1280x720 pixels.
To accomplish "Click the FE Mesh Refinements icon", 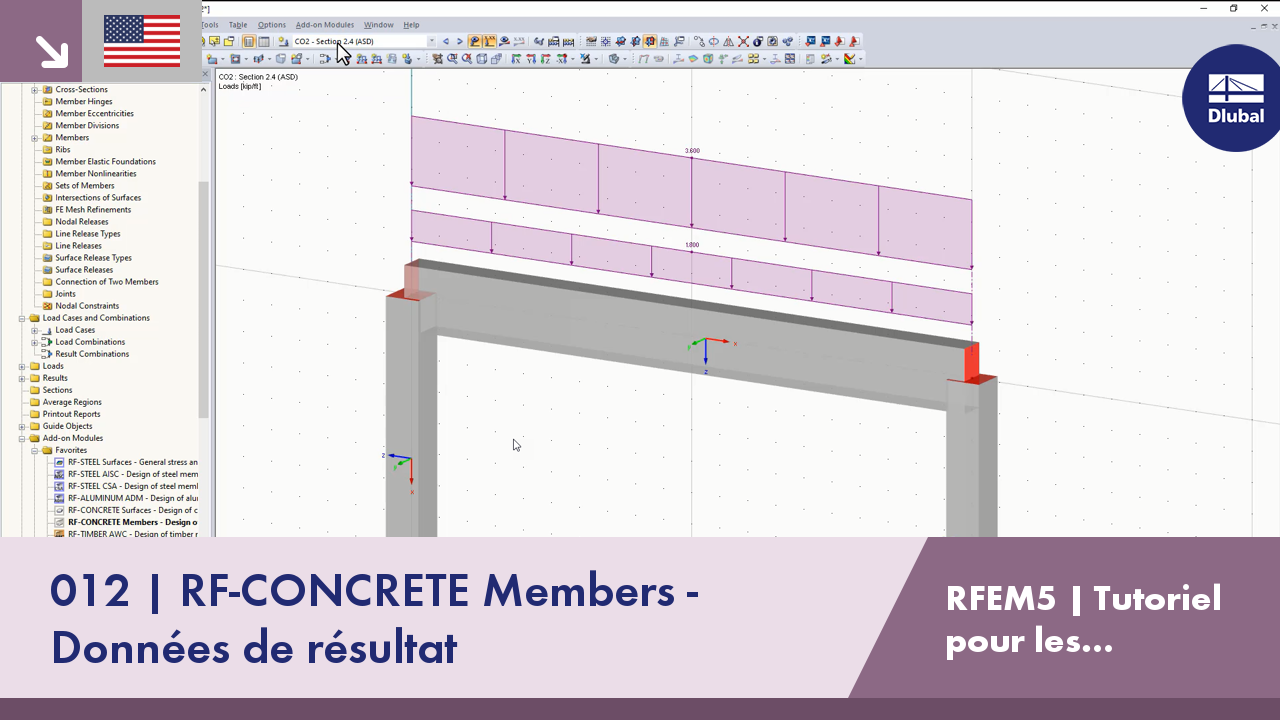I will (47, 209).
